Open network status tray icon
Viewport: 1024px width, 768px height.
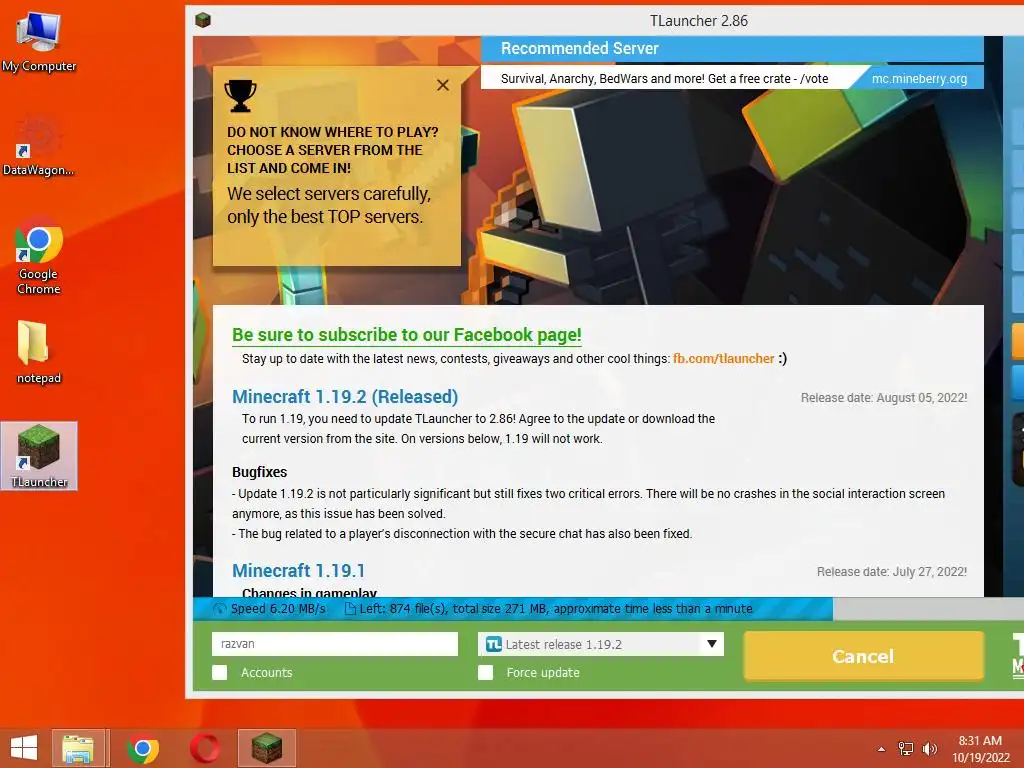(906, 749)
